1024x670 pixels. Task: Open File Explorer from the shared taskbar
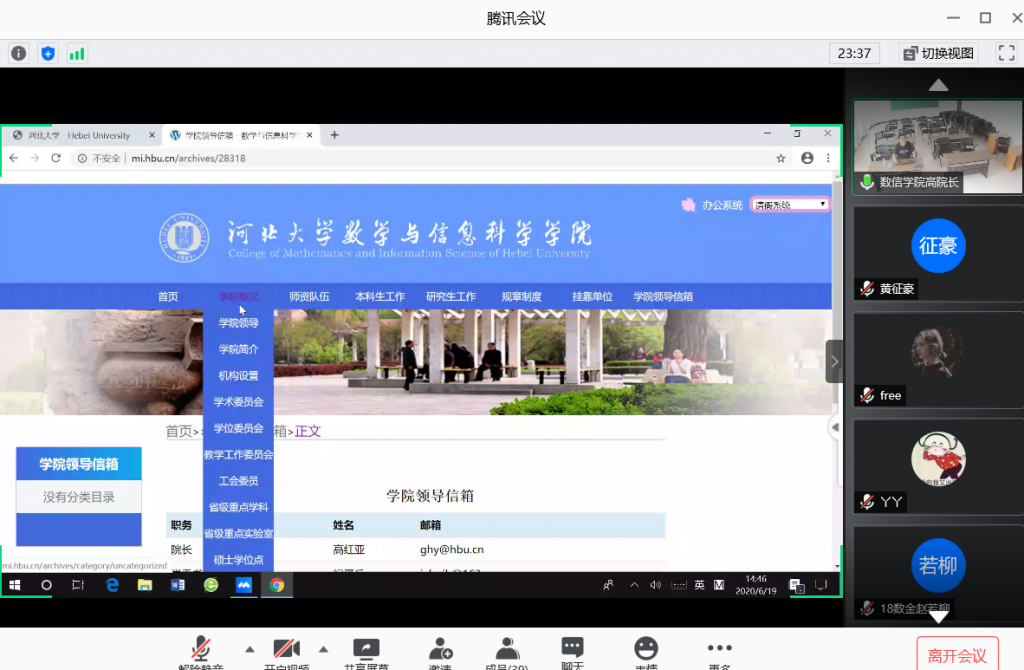tap(144, 585)
